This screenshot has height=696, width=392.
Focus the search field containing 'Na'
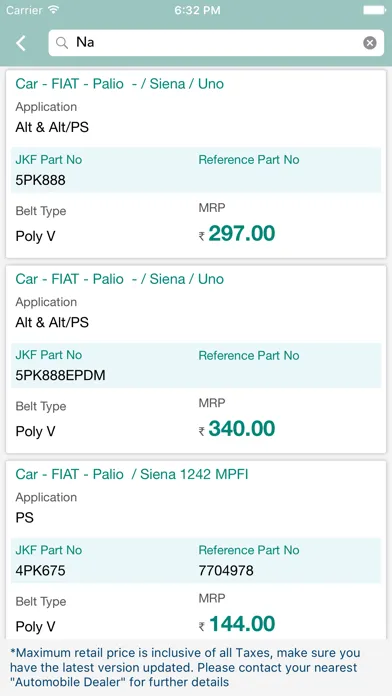point(216,43)
